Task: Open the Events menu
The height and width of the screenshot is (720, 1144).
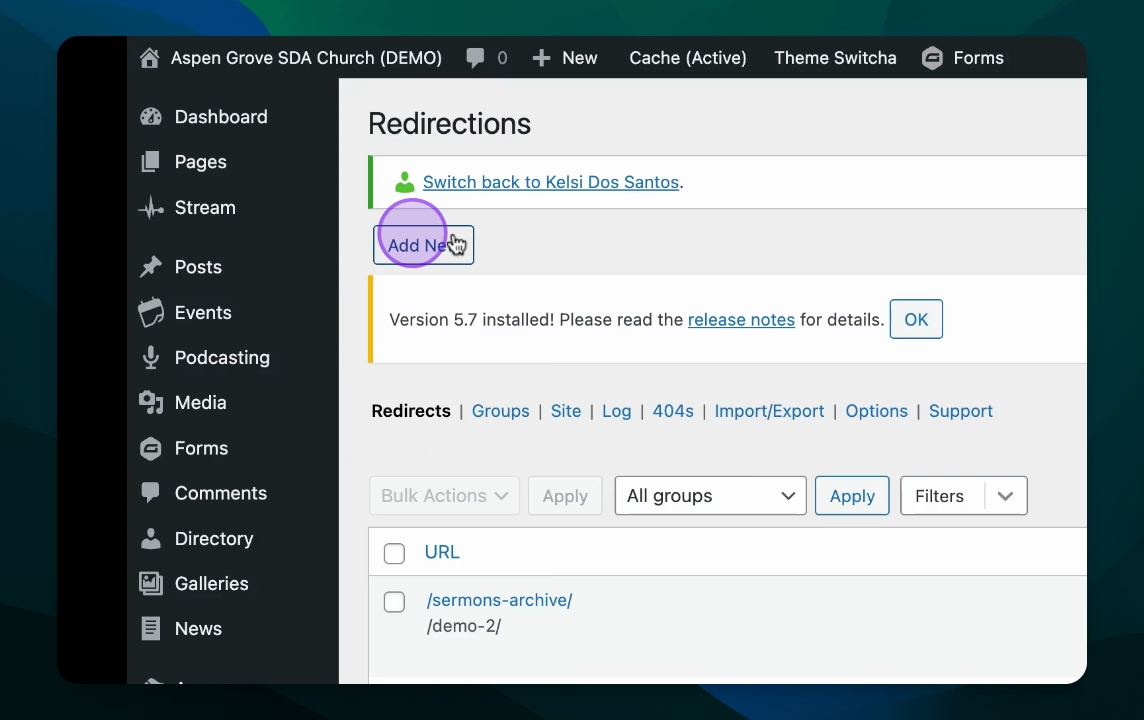Action: pos(203,312)
